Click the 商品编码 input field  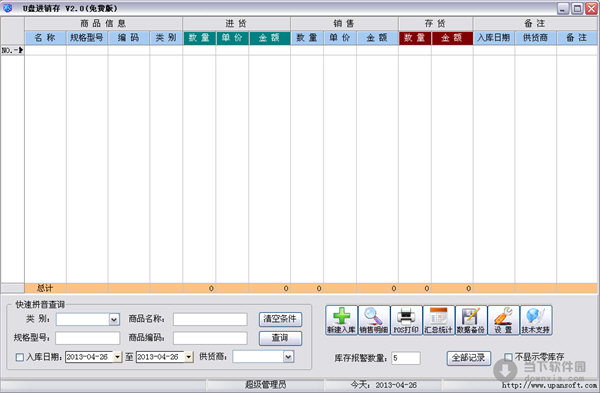pyautogui.click(x=210, y=338)
